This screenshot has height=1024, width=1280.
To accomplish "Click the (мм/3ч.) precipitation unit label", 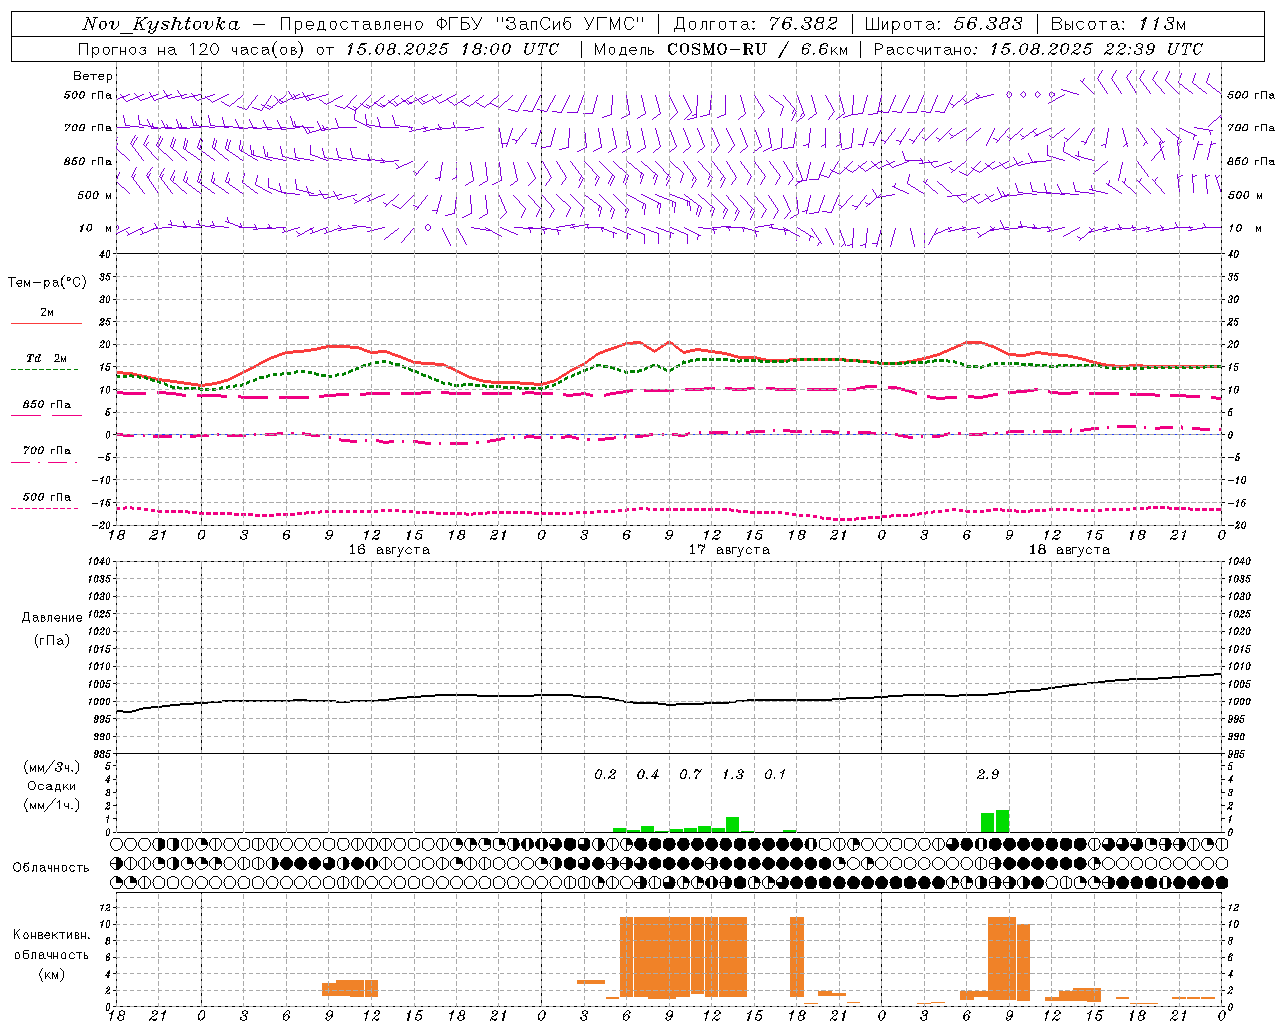I will (51, 767).
